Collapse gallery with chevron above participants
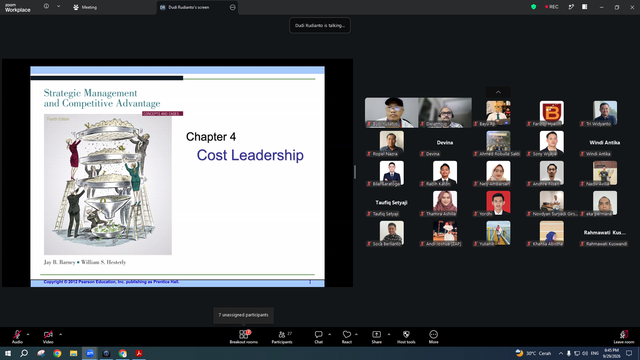This screenshot has height=360, width=640. pyautogui.click(x=498, y=92)
